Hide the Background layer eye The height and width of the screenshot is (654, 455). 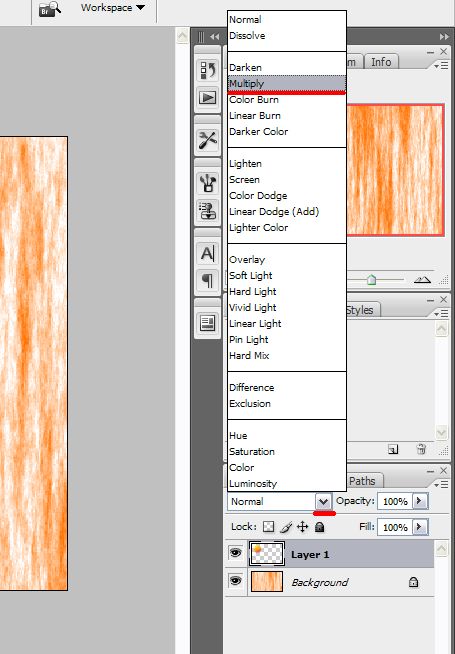[236, 581]
